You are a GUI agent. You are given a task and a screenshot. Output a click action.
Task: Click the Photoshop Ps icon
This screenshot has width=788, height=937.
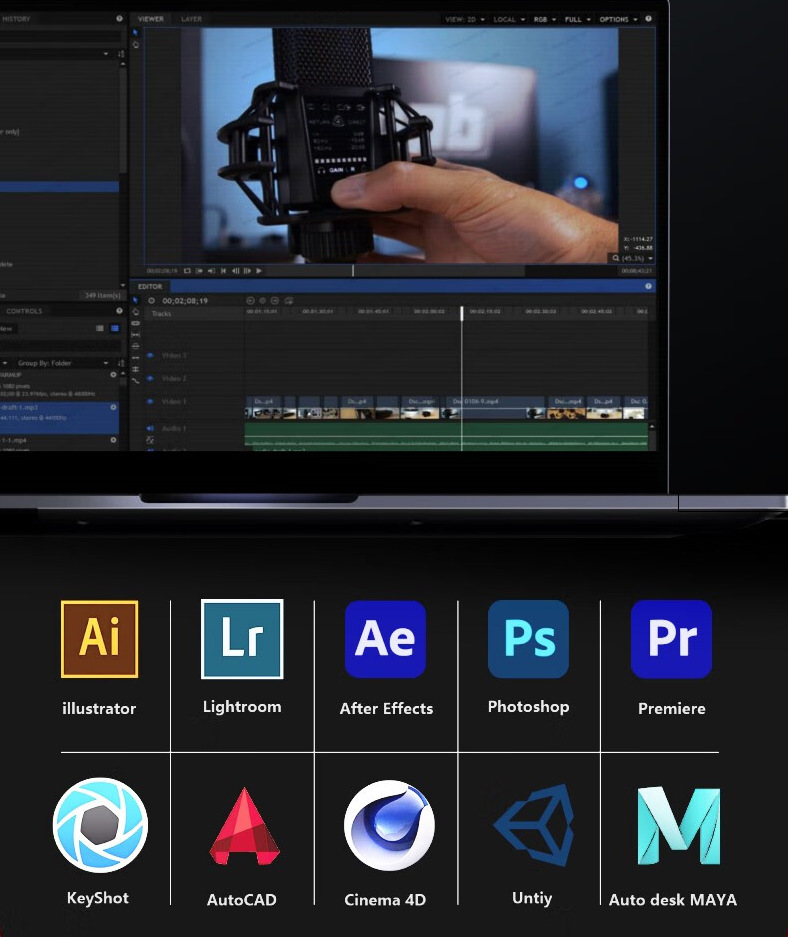pos(528,639)
